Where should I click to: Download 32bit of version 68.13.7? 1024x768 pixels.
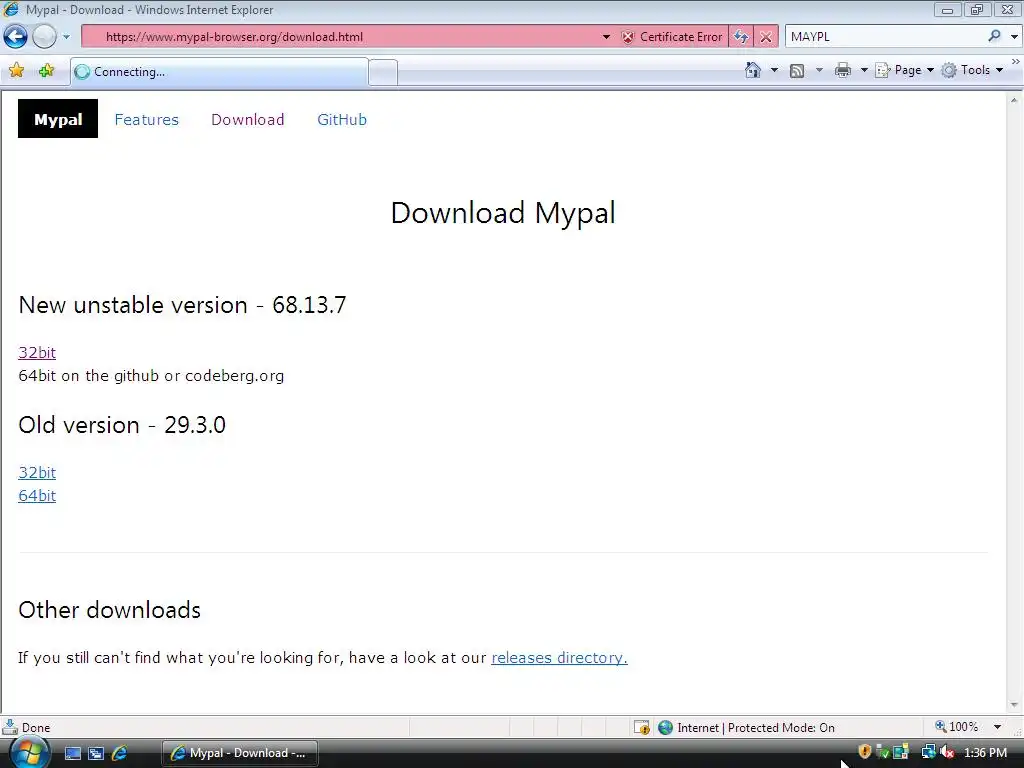tap(37, 352)
